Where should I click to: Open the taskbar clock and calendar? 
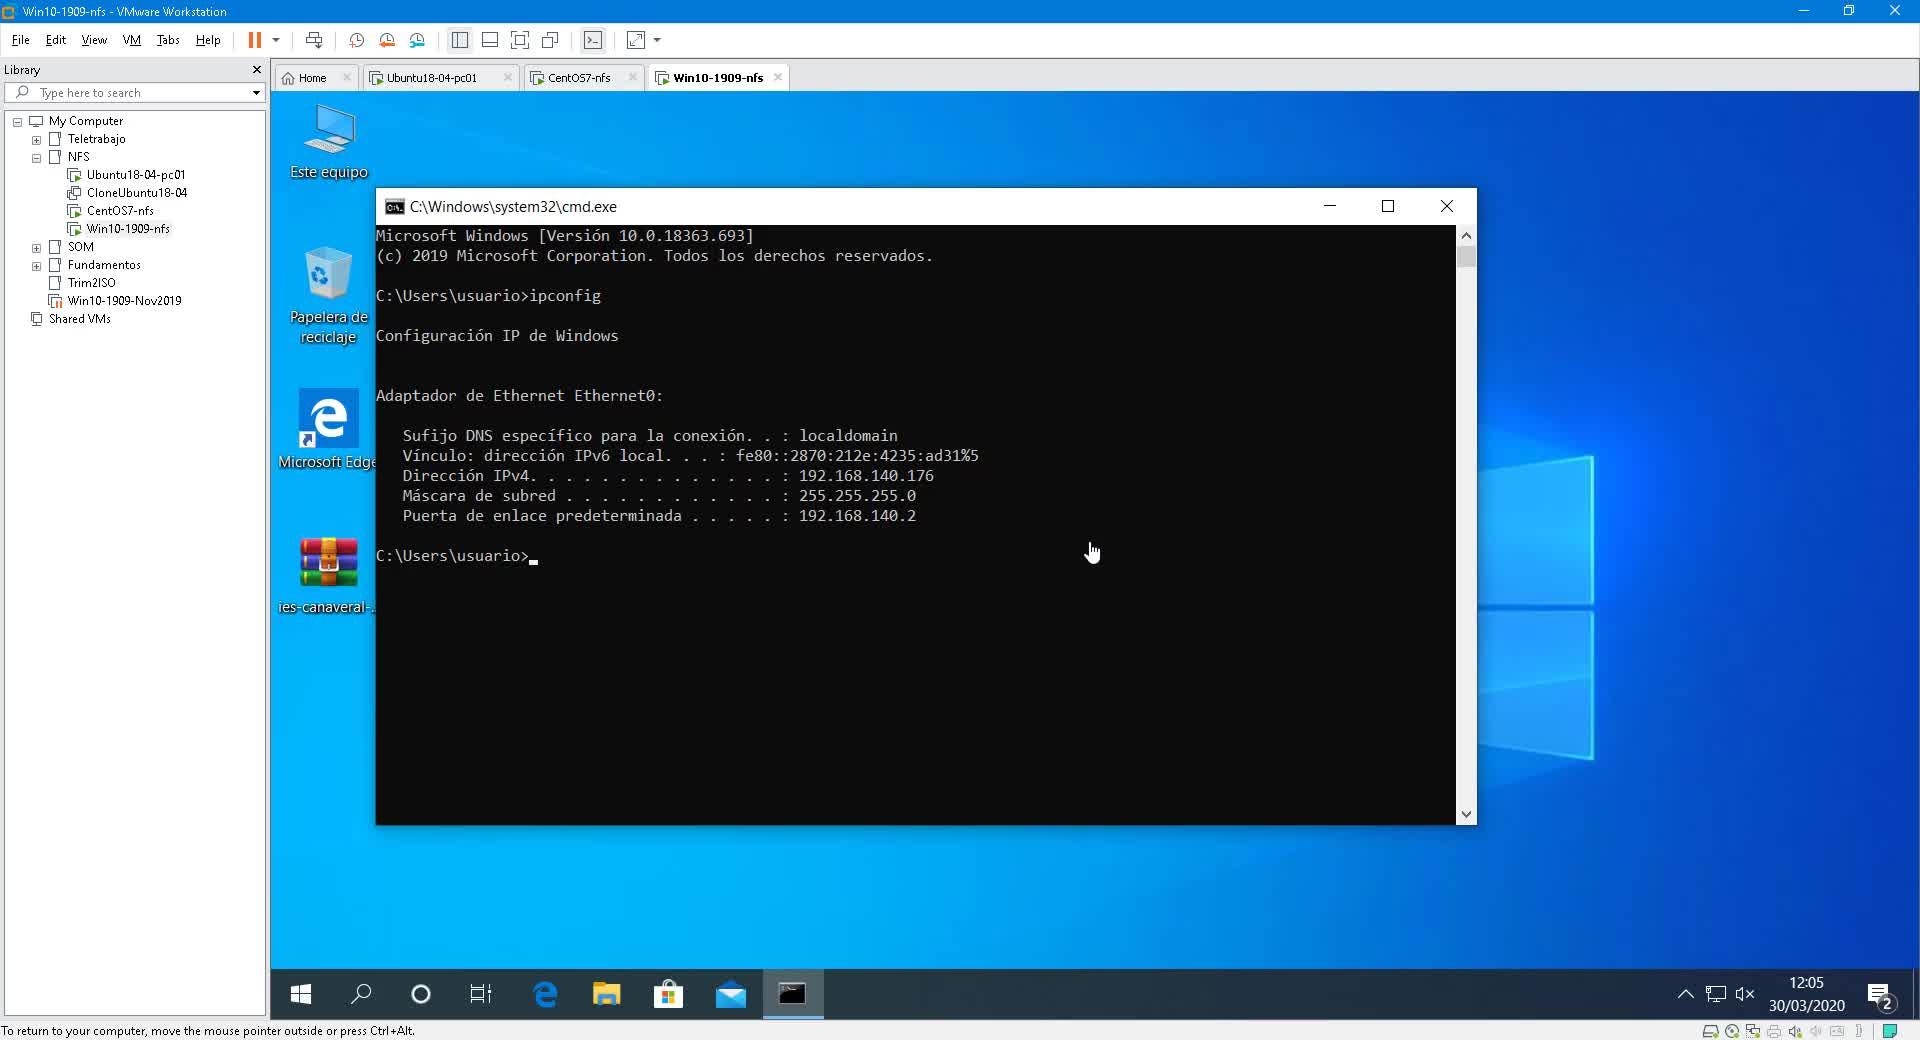tap(1806, 994)
